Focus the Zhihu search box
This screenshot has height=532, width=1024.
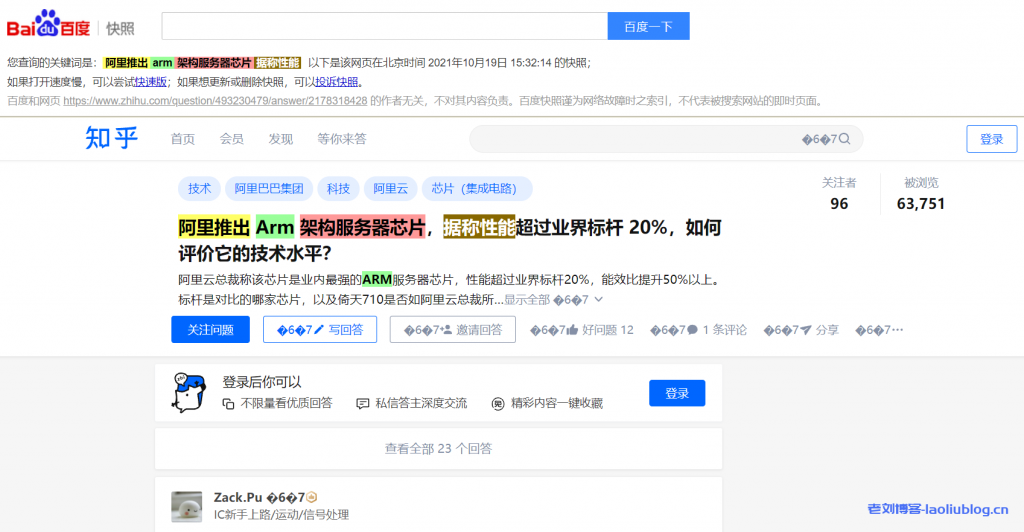[666, 139]
